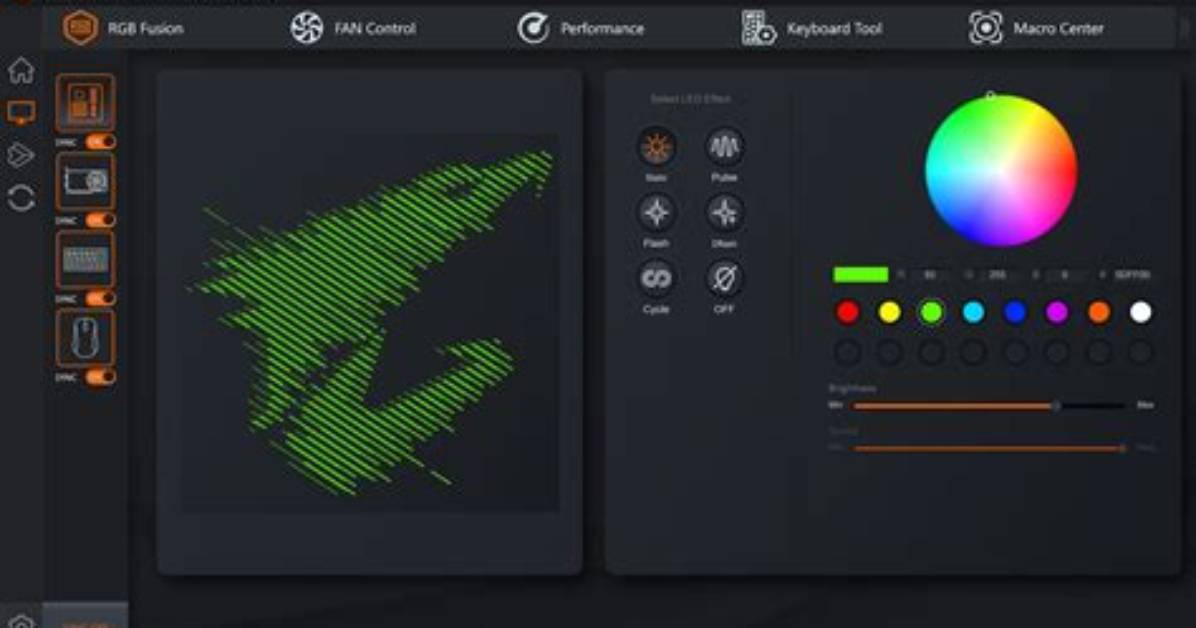Pick the Cycle LED effect

656,279
